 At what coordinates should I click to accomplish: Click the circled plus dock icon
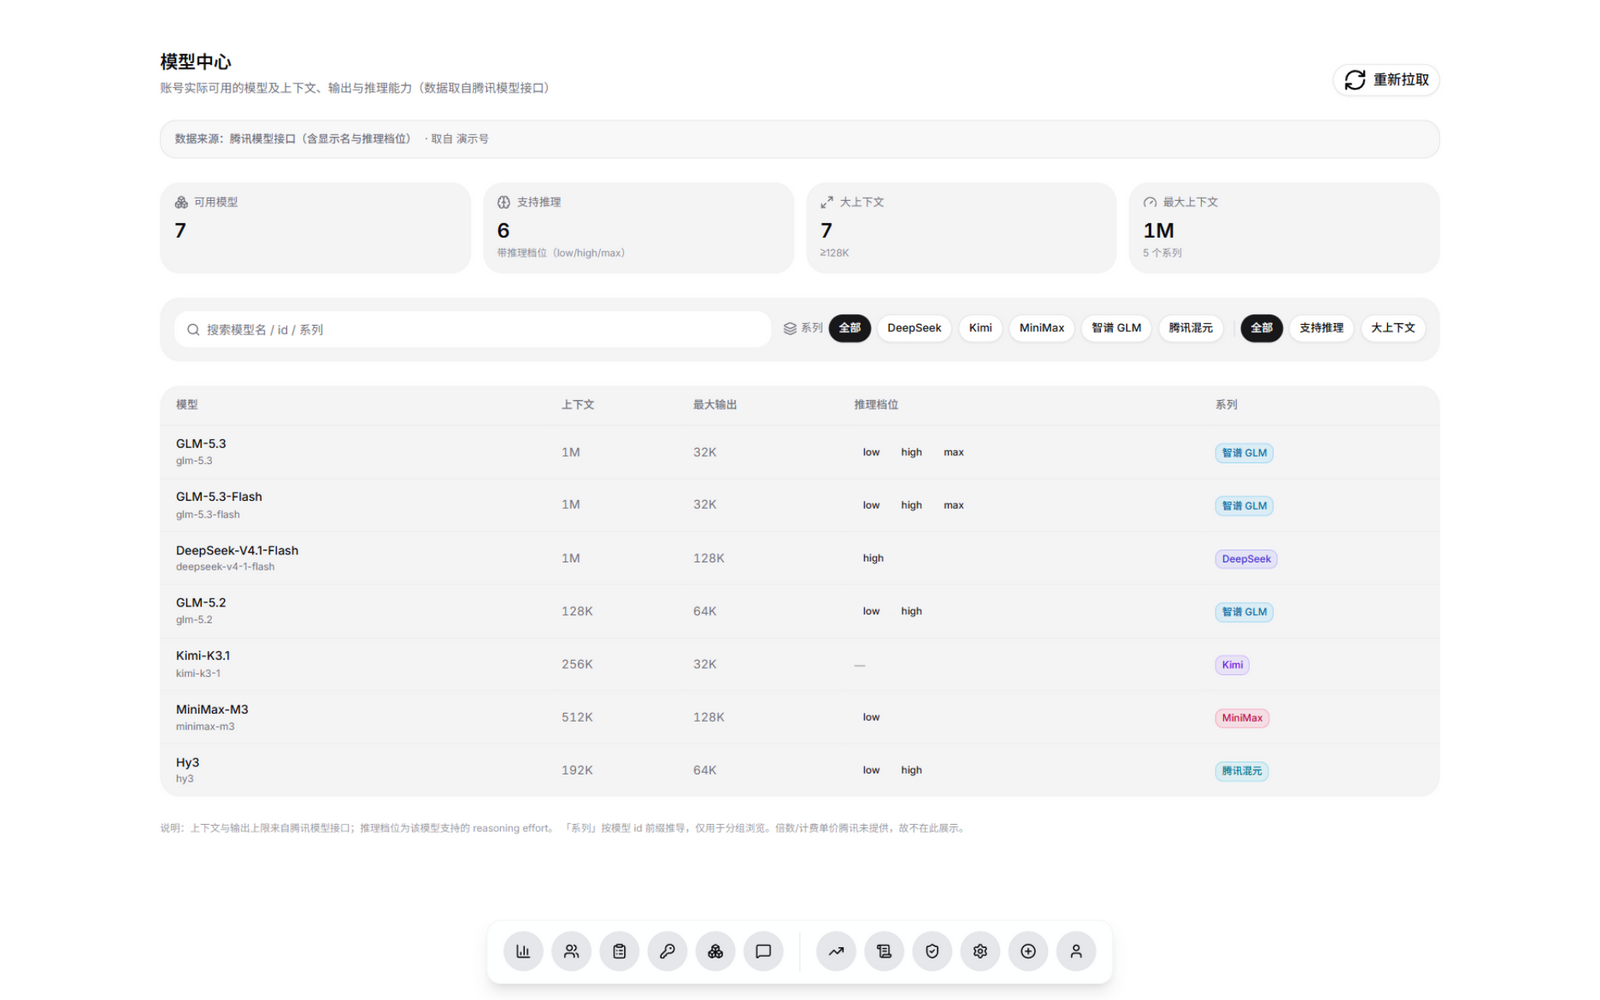(1028, 951)
